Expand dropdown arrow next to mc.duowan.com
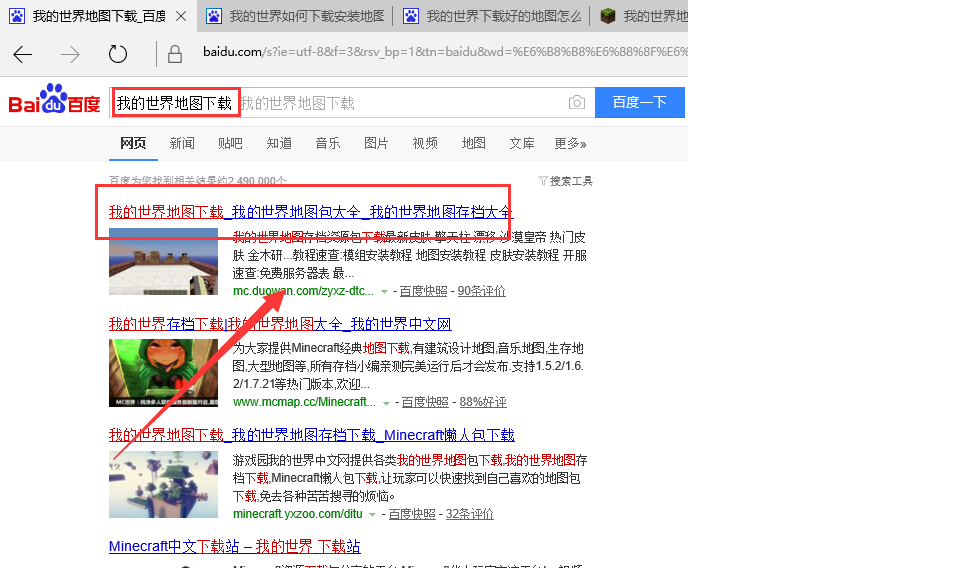 coord(384,292)
